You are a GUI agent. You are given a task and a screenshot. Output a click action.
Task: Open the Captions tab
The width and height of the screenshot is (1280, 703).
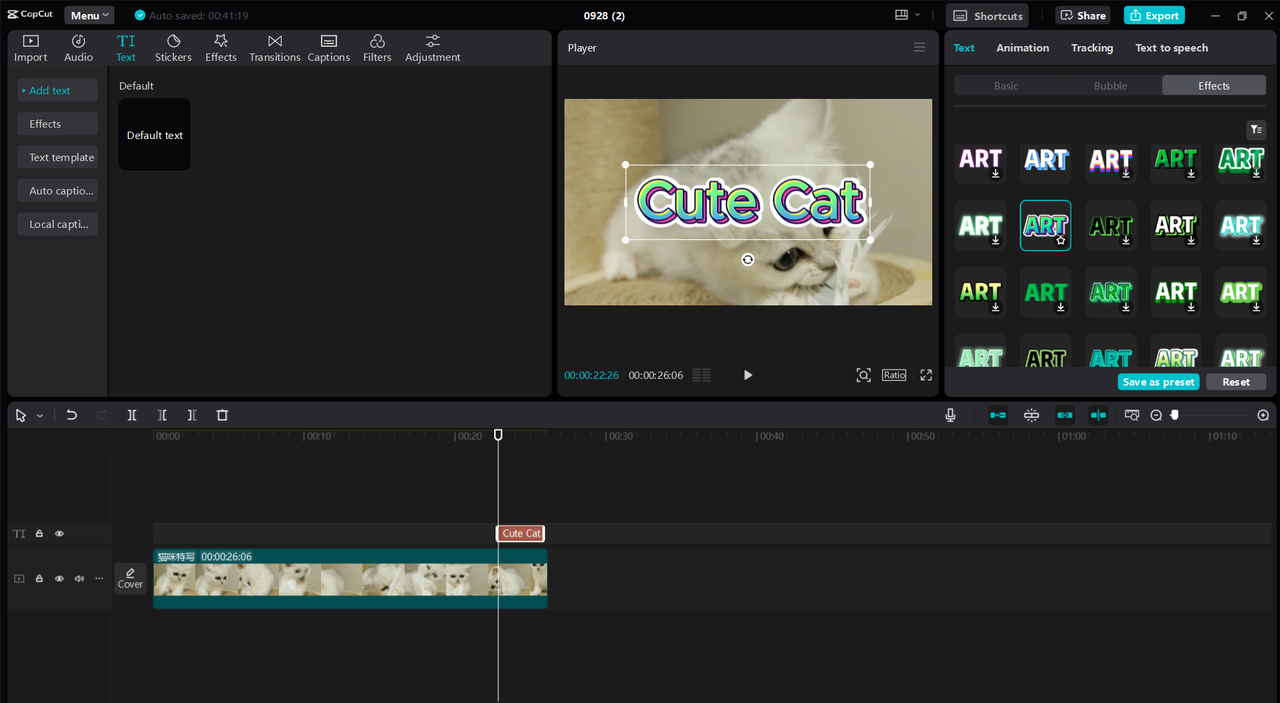point(328,48)
